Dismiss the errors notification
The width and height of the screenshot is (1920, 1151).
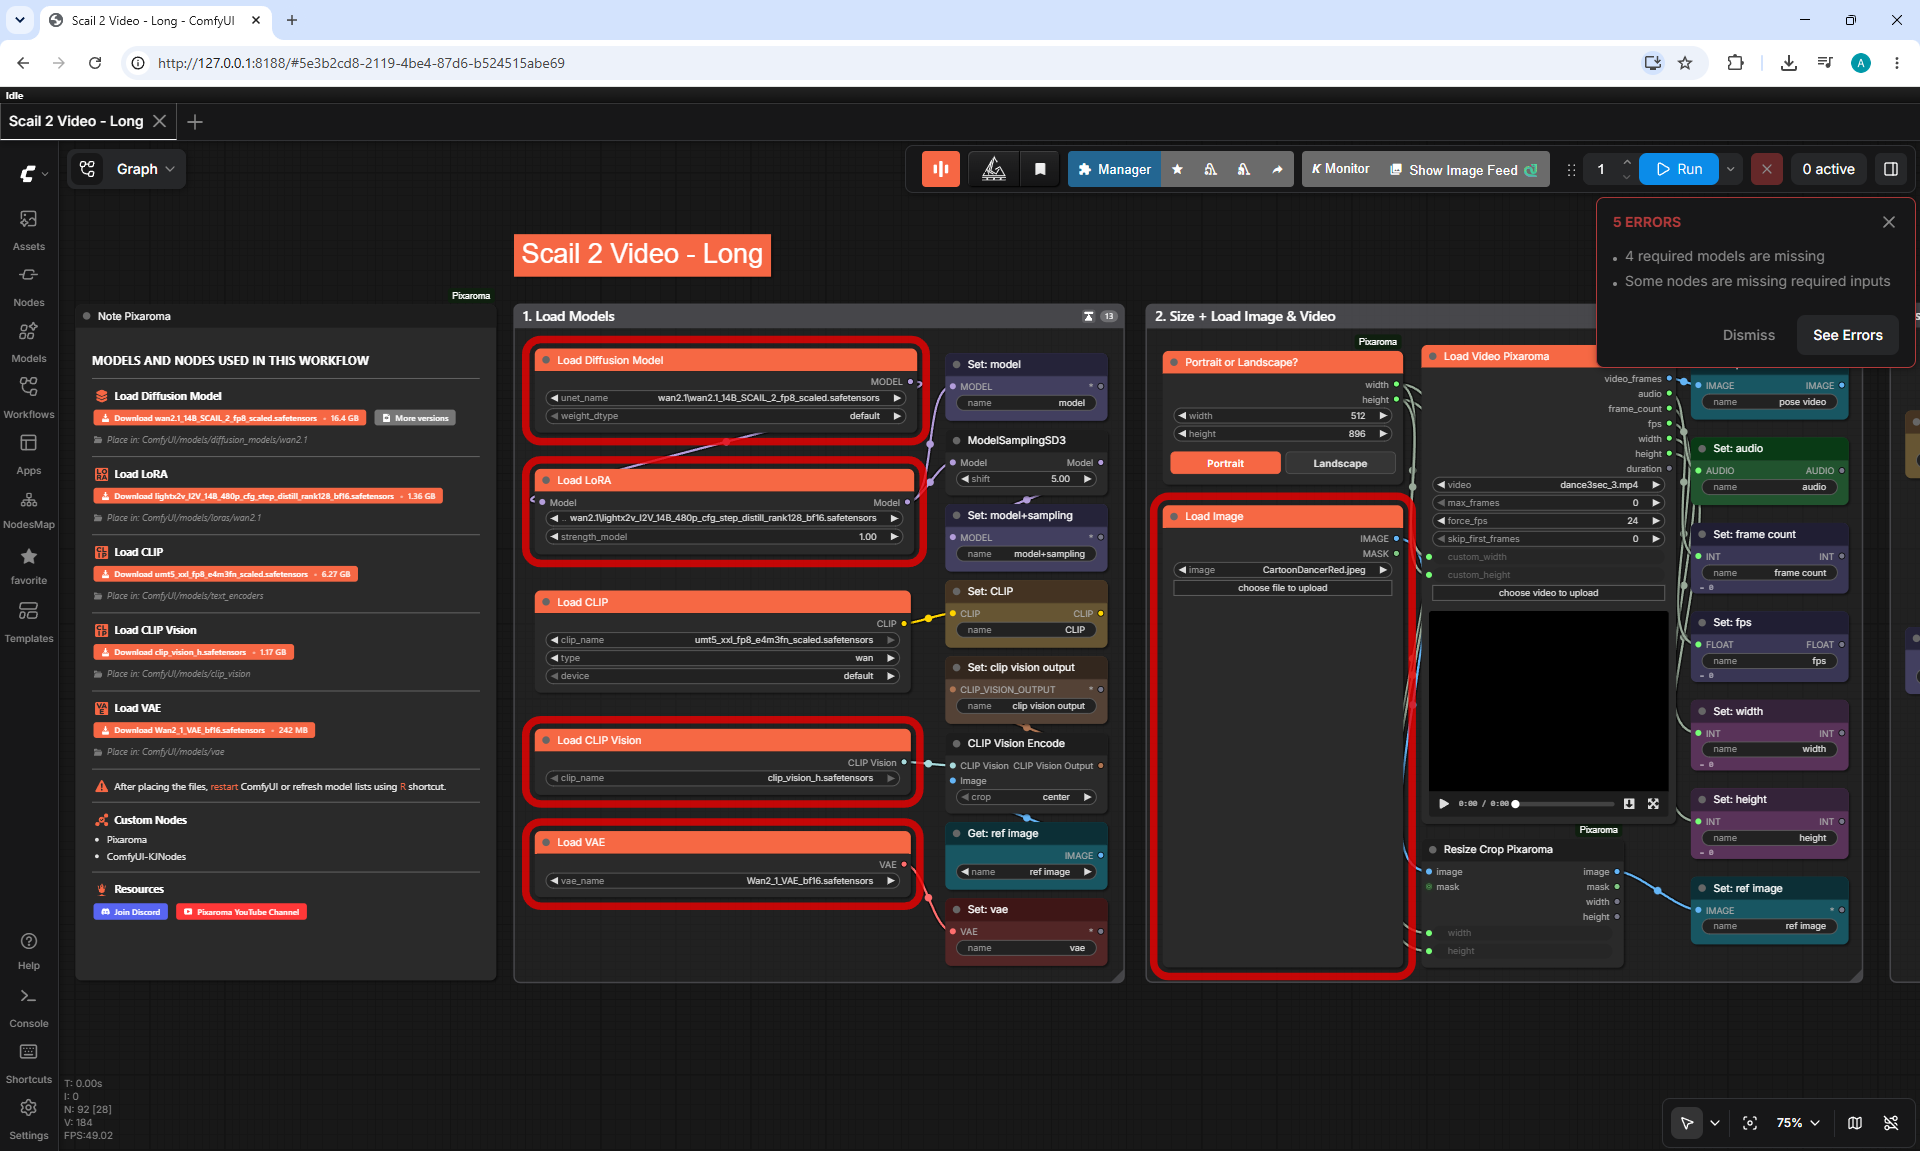click(1748, 335)
